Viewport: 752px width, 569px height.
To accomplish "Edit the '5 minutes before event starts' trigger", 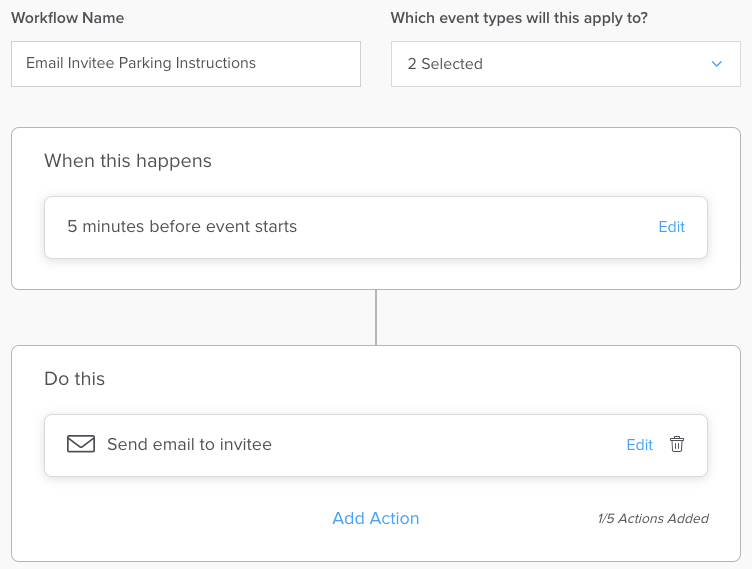I will point(671,227).
